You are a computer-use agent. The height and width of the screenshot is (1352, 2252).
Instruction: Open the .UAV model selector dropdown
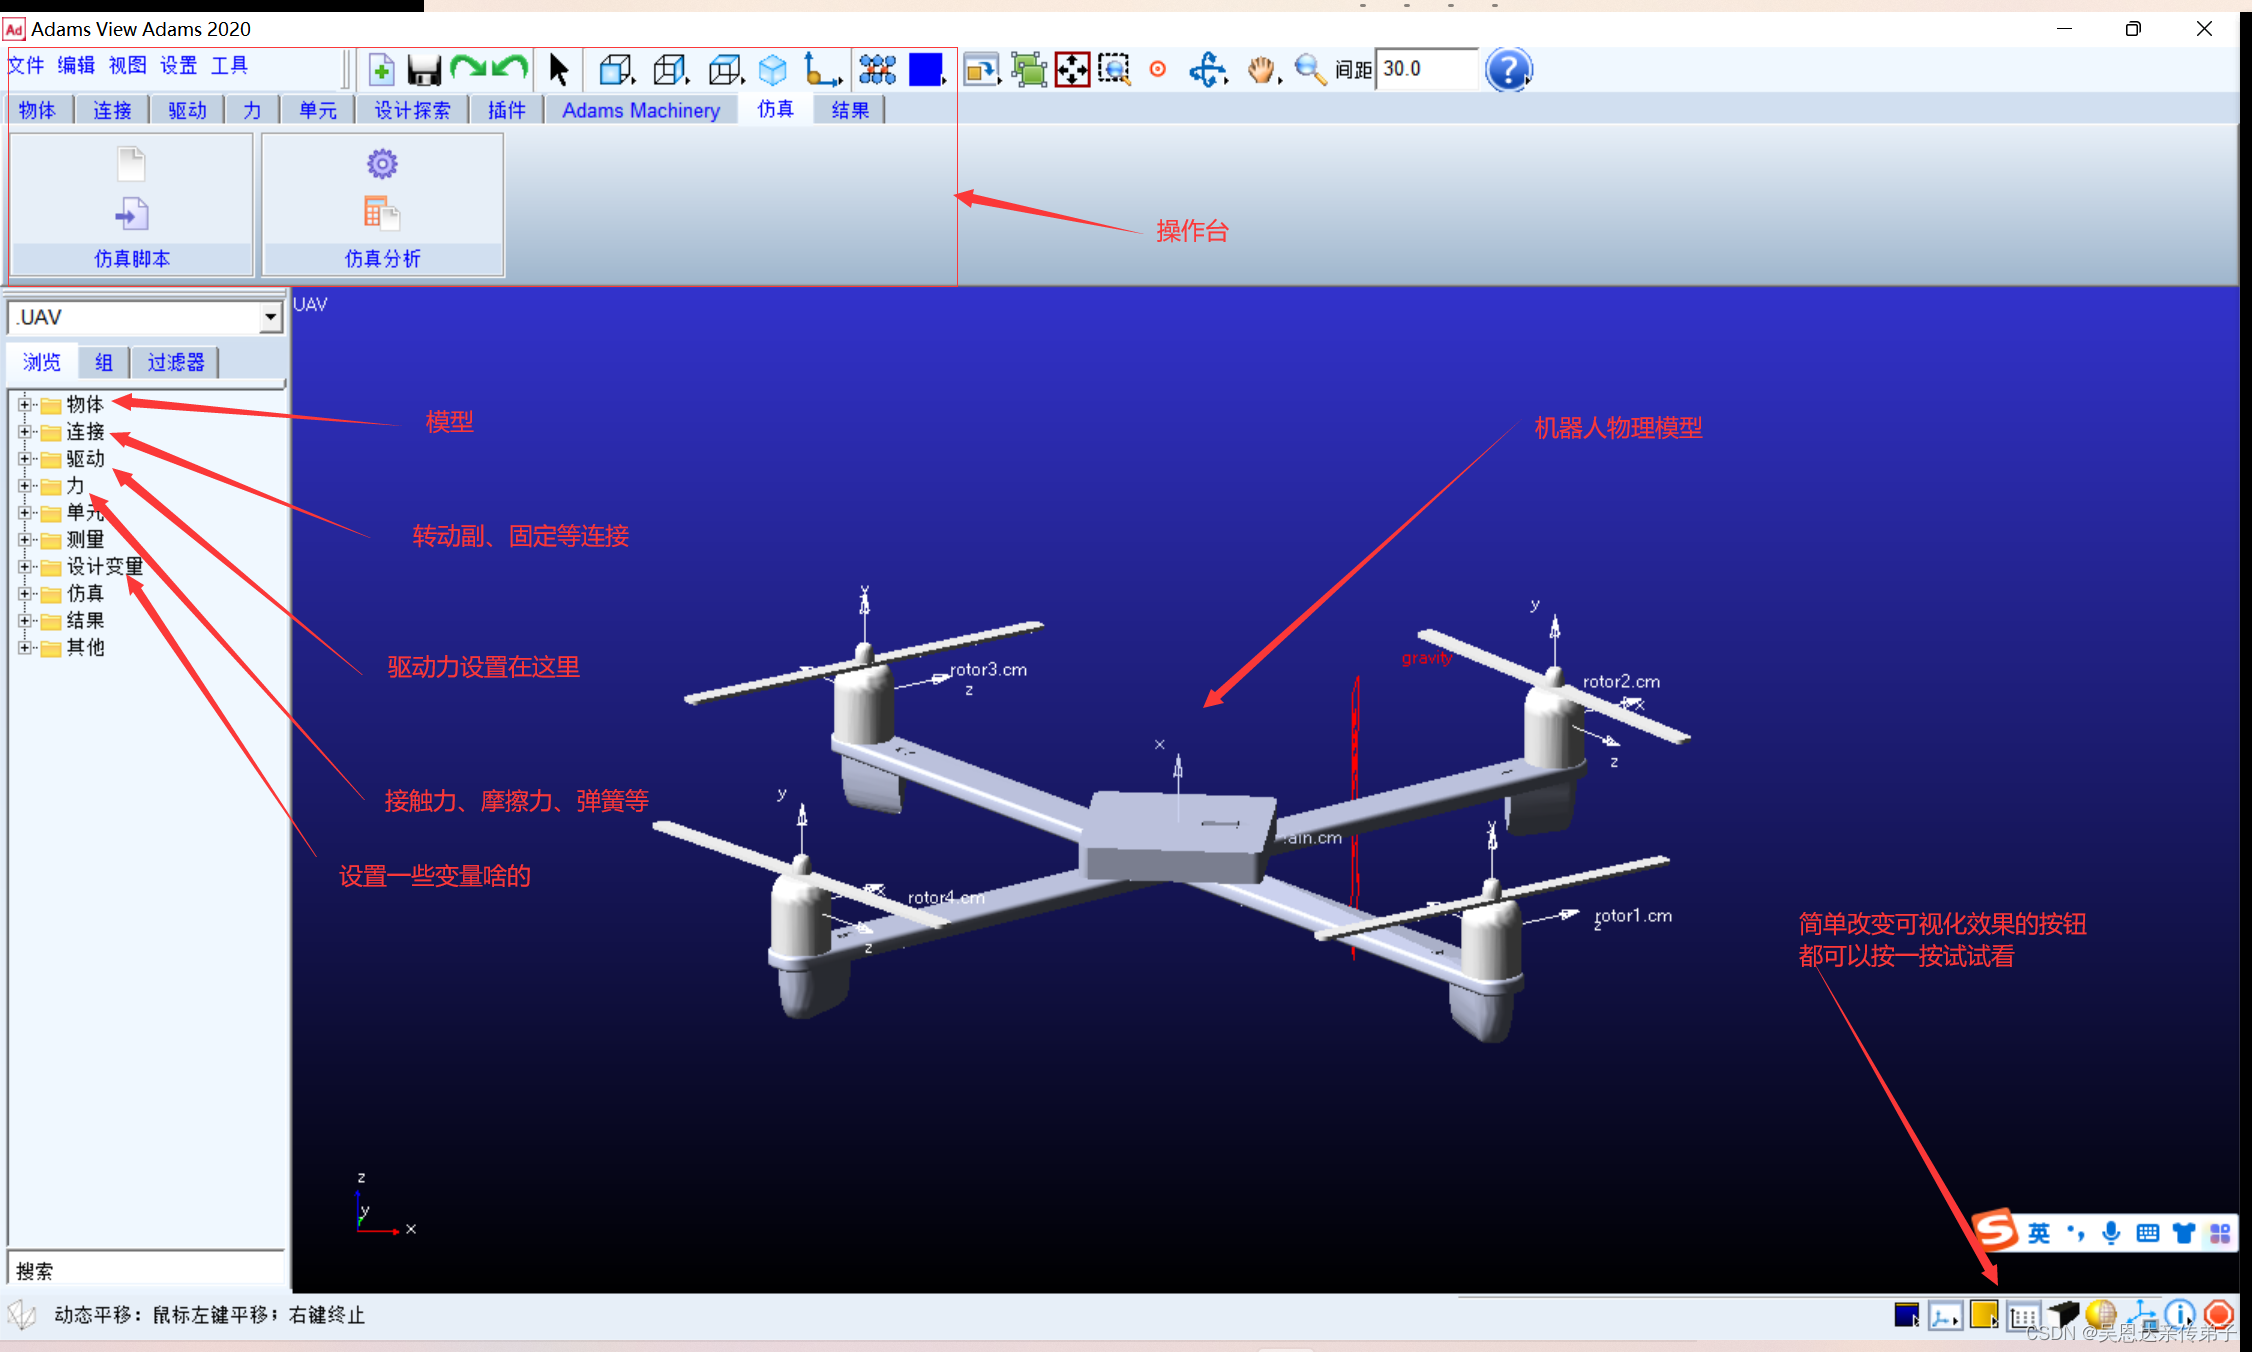click(x=268, y=317)
